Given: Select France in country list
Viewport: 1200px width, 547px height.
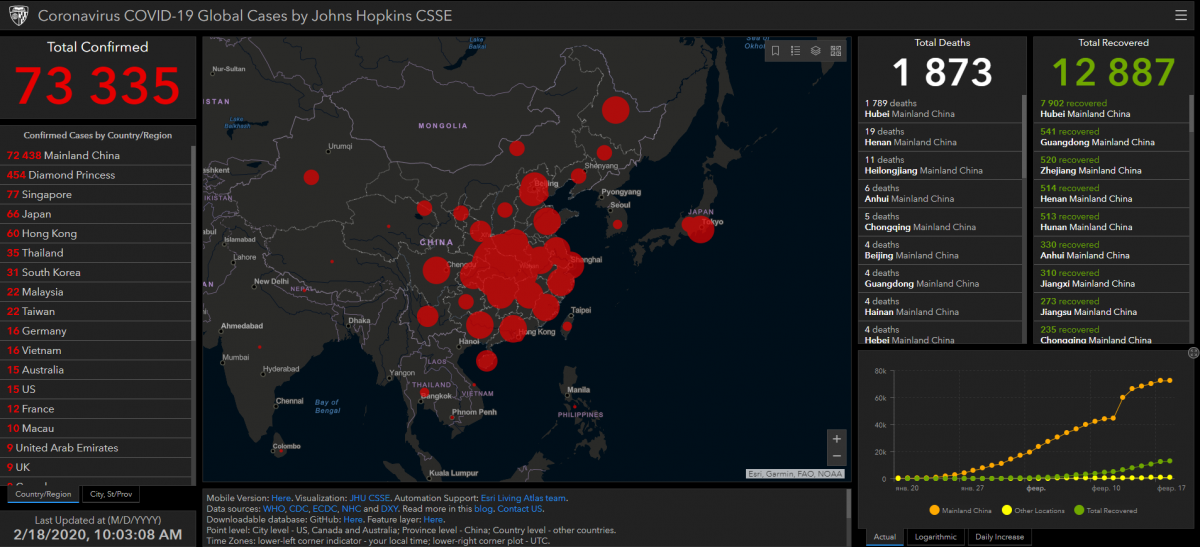Looking at the screenshot, I should [x=97, y=409].
